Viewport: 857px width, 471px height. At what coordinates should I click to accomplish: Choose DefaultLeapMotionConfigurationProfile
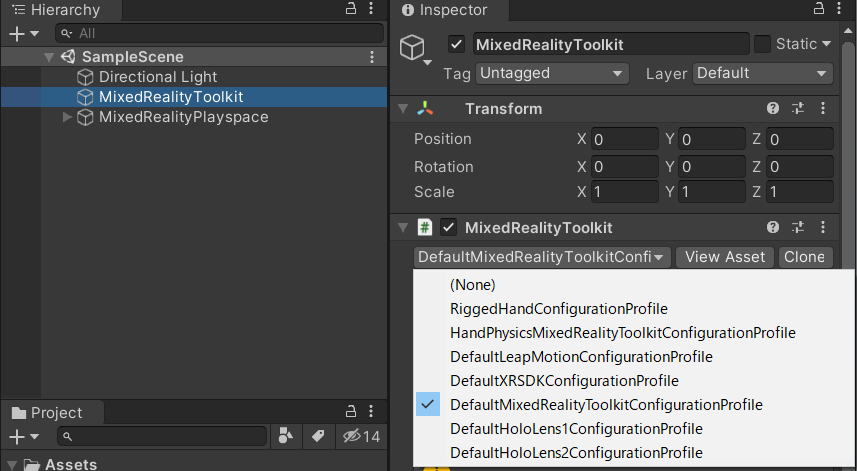click(635, 357)
